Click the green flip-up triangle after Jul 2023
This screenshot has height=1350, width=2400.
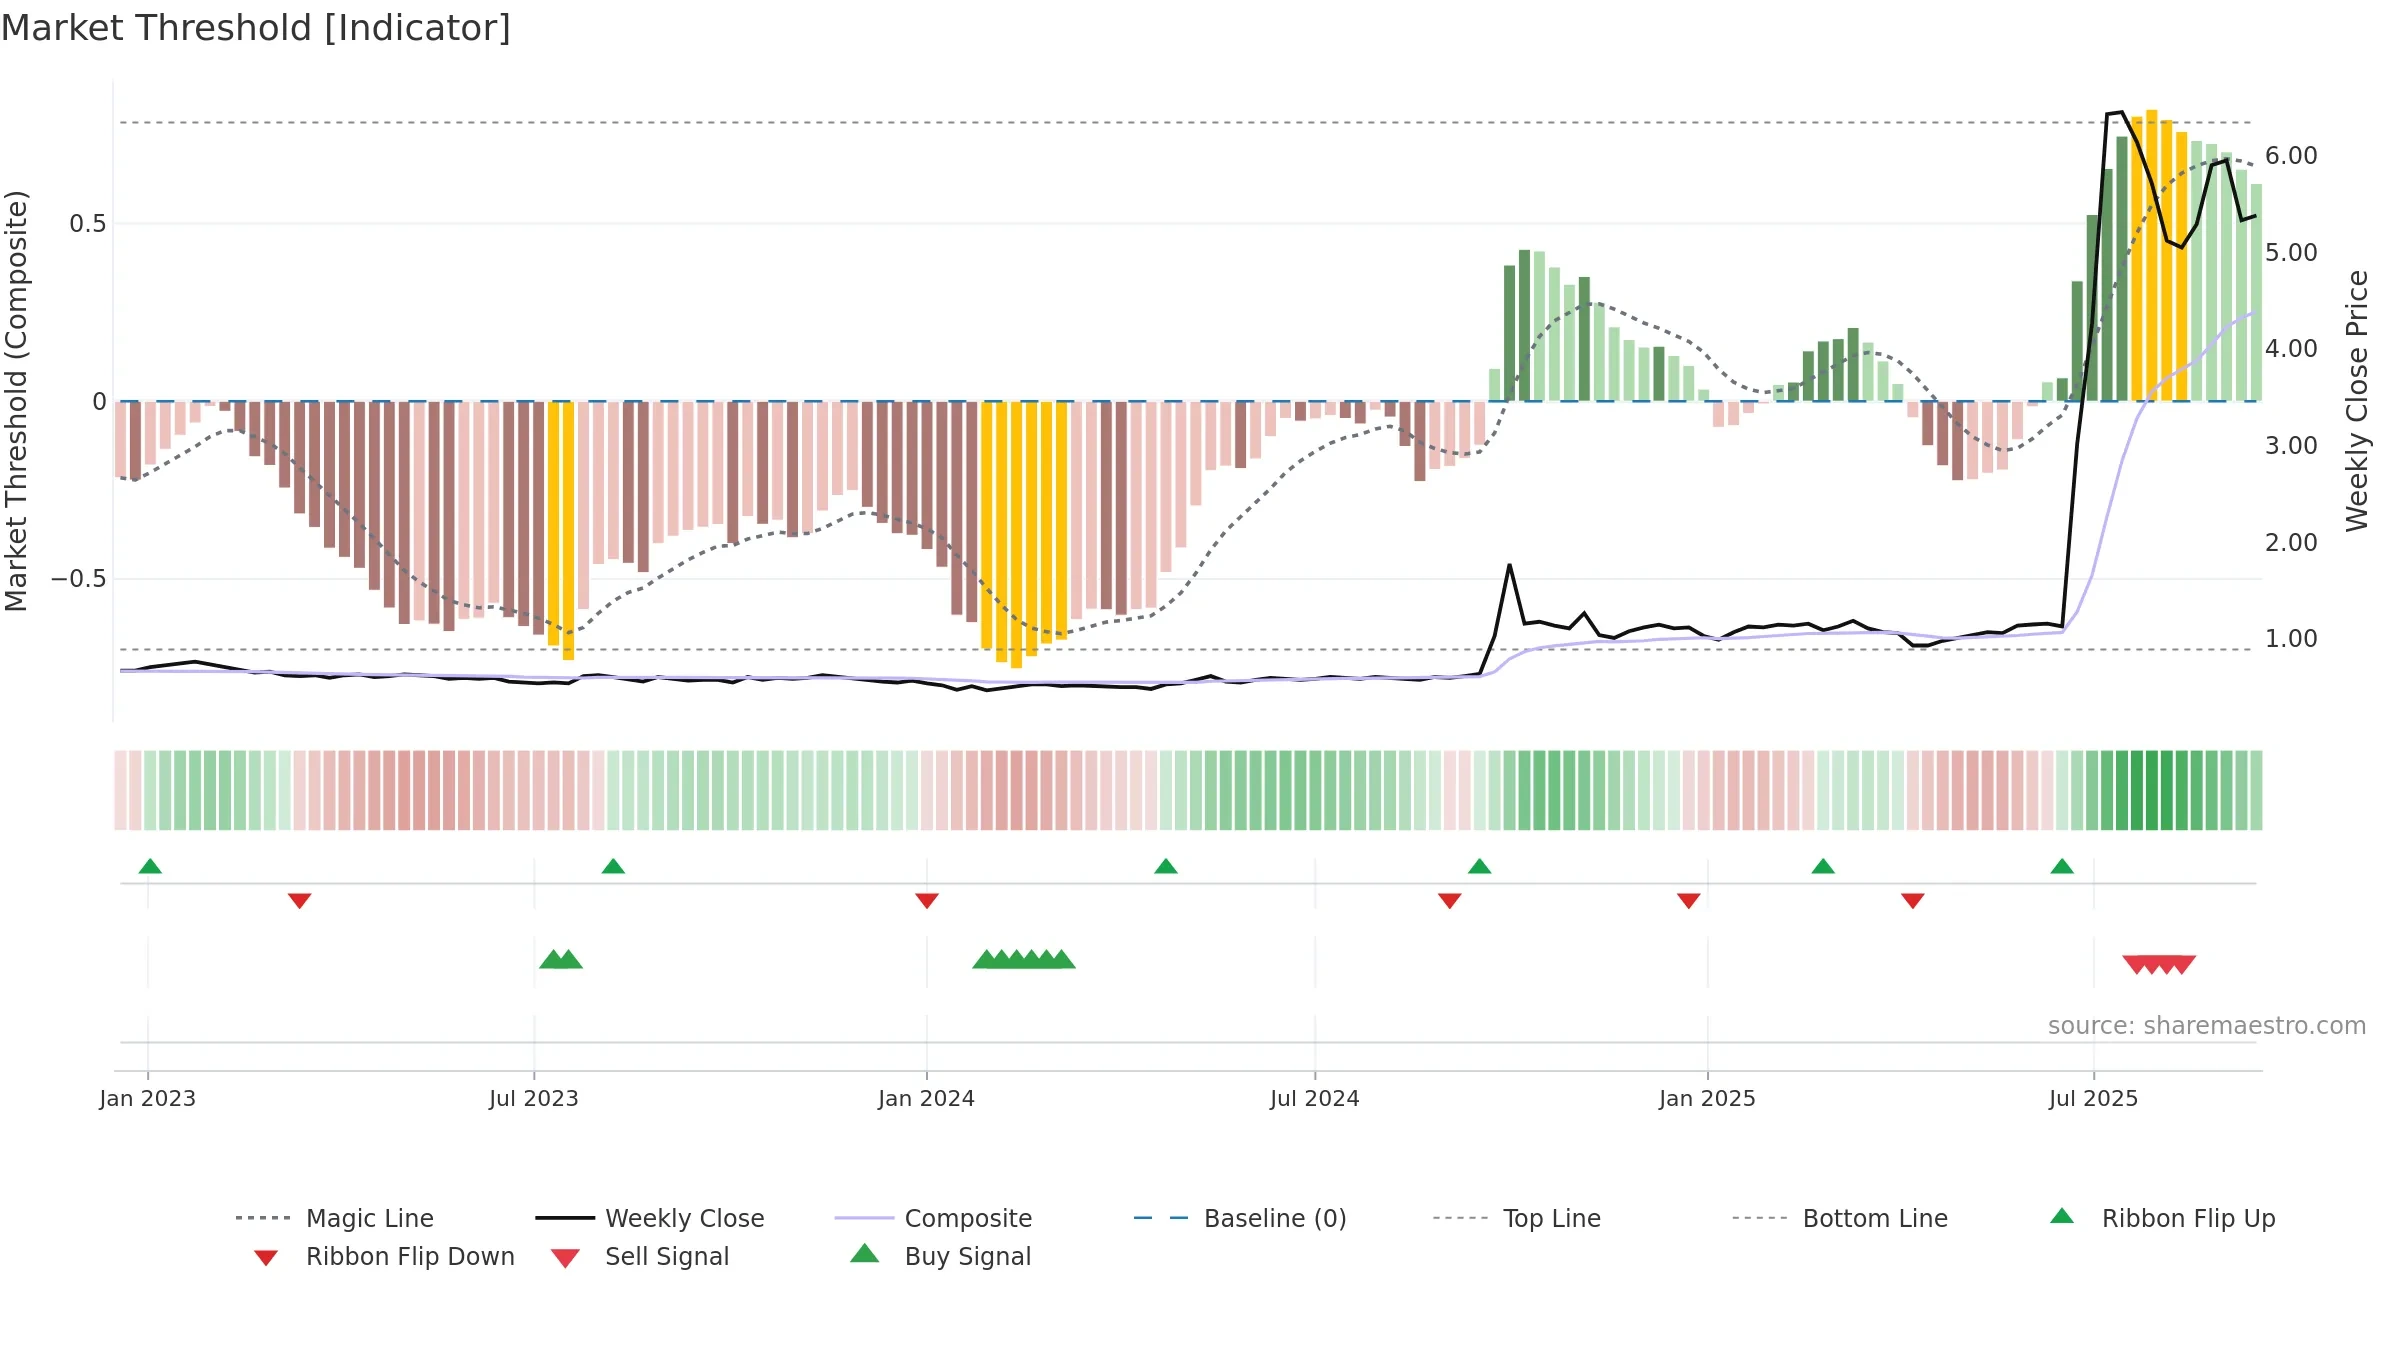pyautogui.click(x=613, y=866)
